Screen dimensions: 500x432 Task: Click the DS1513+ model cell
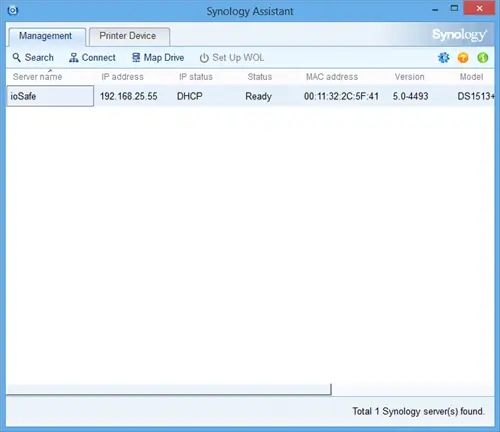tap(476, 96)
